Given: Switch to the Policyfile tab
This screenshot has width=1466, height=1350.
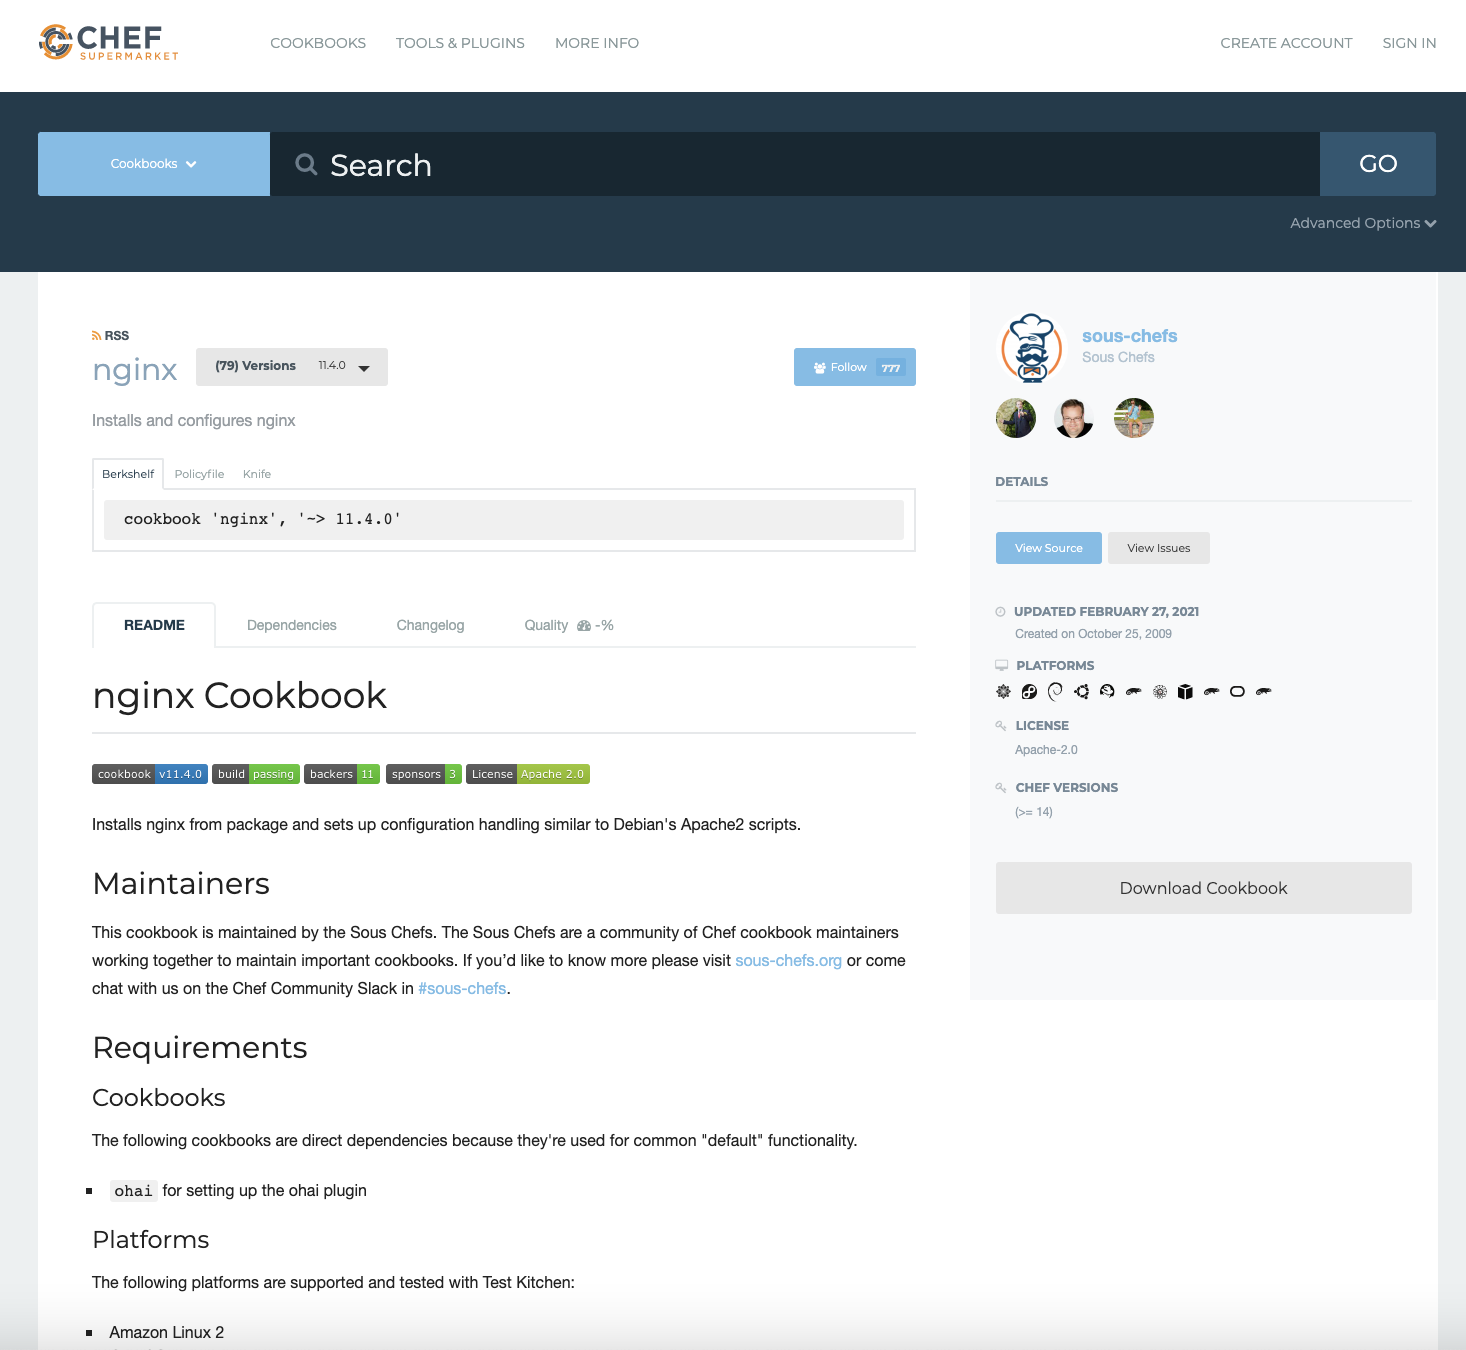Looking at the screenshot, I should pyautogui.click(x=199, y=474).
